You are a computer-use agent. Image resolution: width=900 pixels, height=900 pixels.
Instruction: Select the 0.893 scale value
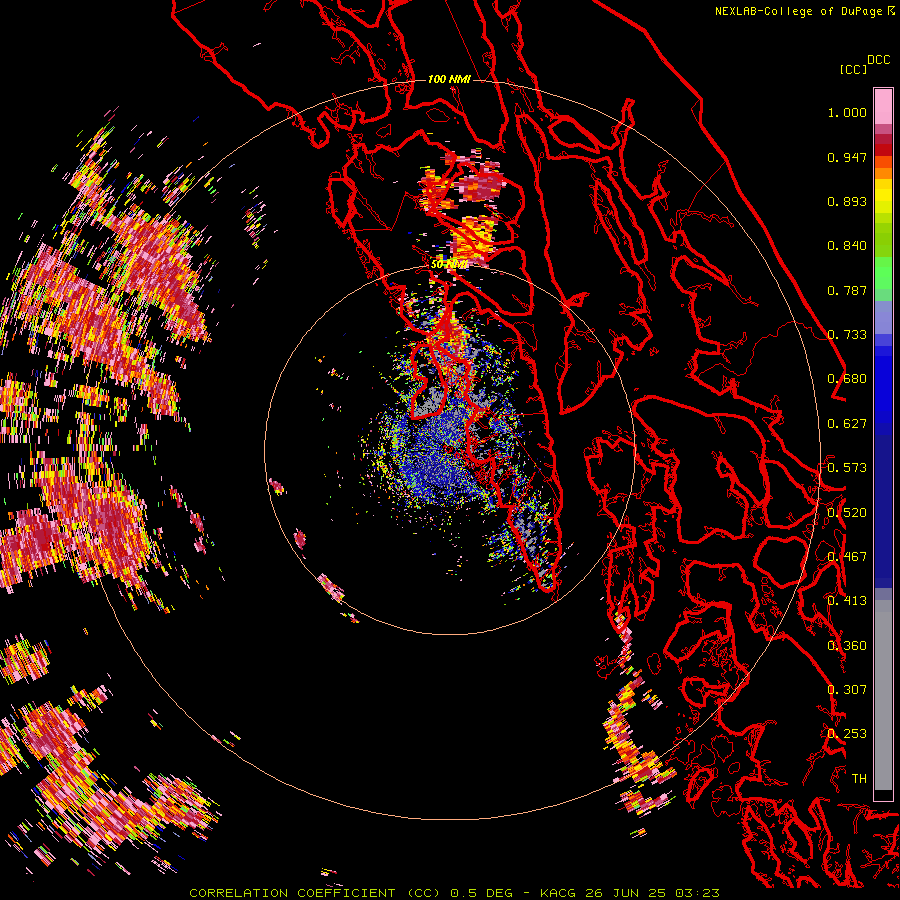[x=847, y=201]
